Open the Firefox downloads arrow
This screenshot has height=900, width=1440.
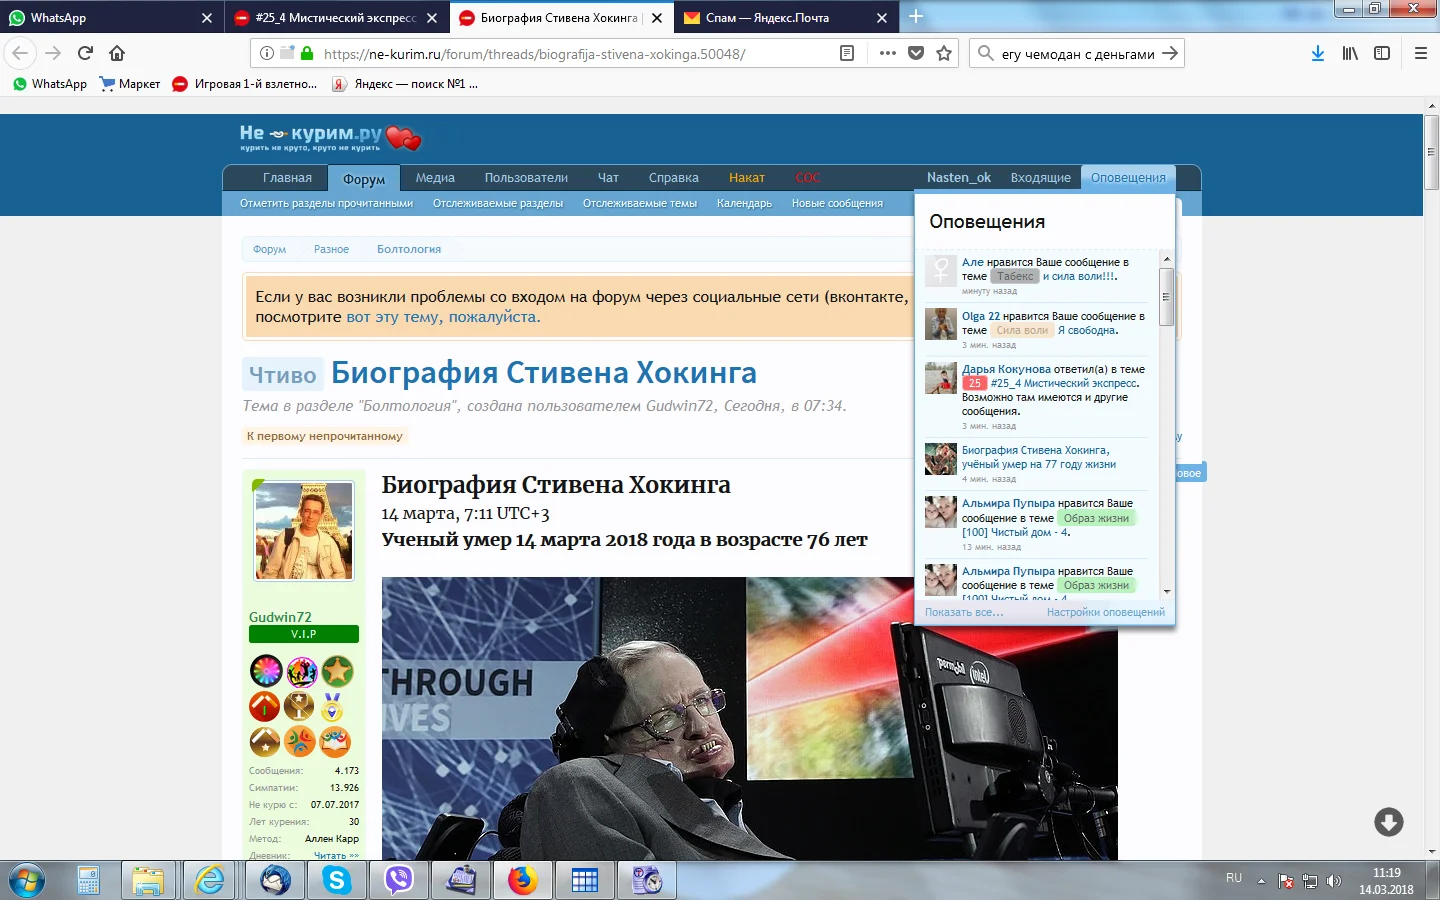tap(1318, 53)
